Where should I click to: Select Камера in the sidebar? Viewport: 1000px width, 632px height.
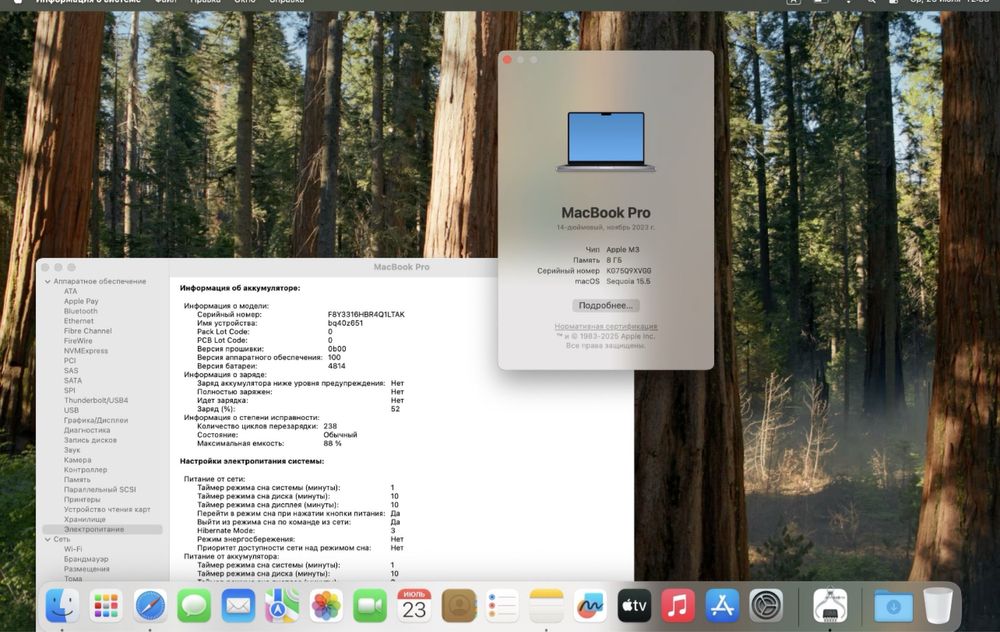(77, 460)
